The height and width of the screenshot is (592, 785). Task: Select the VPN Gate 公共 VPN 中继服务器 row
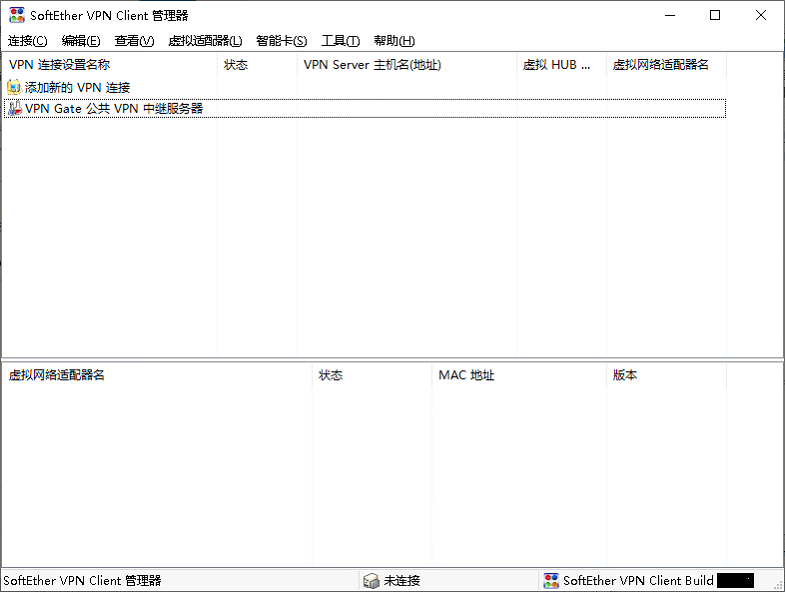click(365, 109)
